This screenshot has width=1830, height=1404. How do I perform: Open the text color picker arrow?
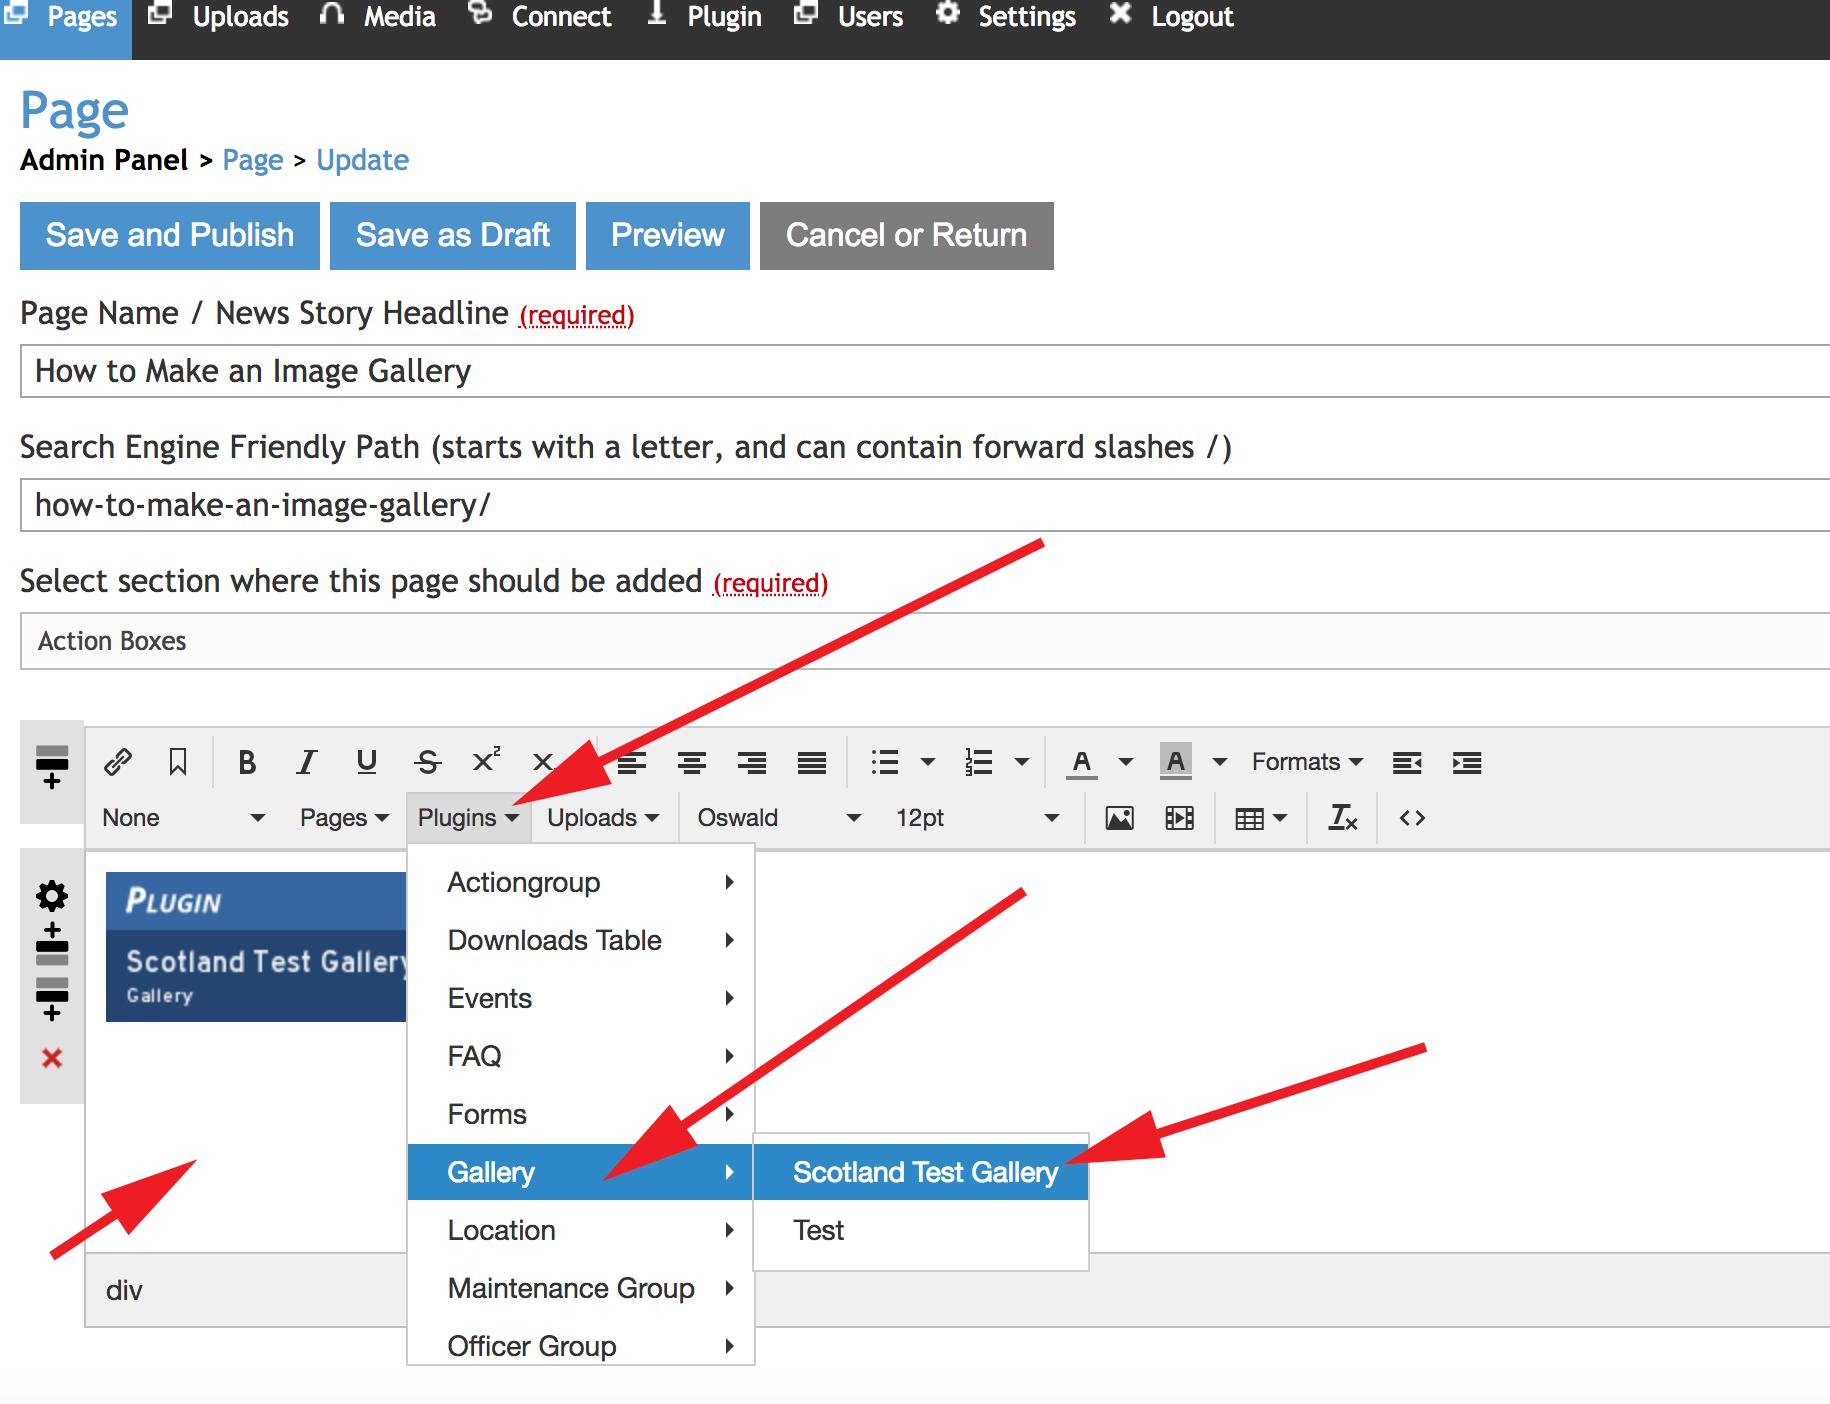[x=1126, y=762]
